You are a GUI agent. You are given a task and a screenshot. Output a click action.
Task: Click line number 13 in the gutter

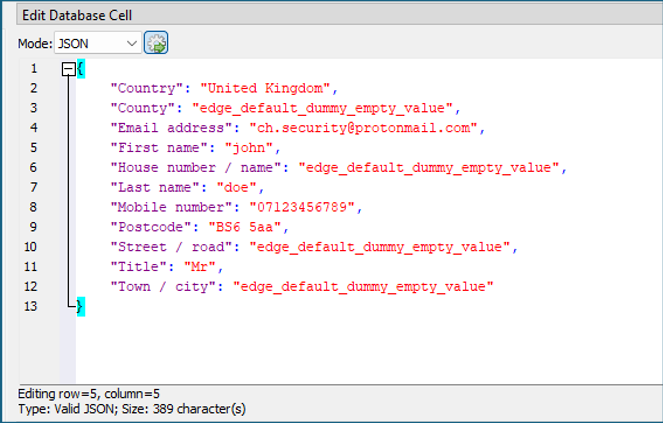[30, 306]
